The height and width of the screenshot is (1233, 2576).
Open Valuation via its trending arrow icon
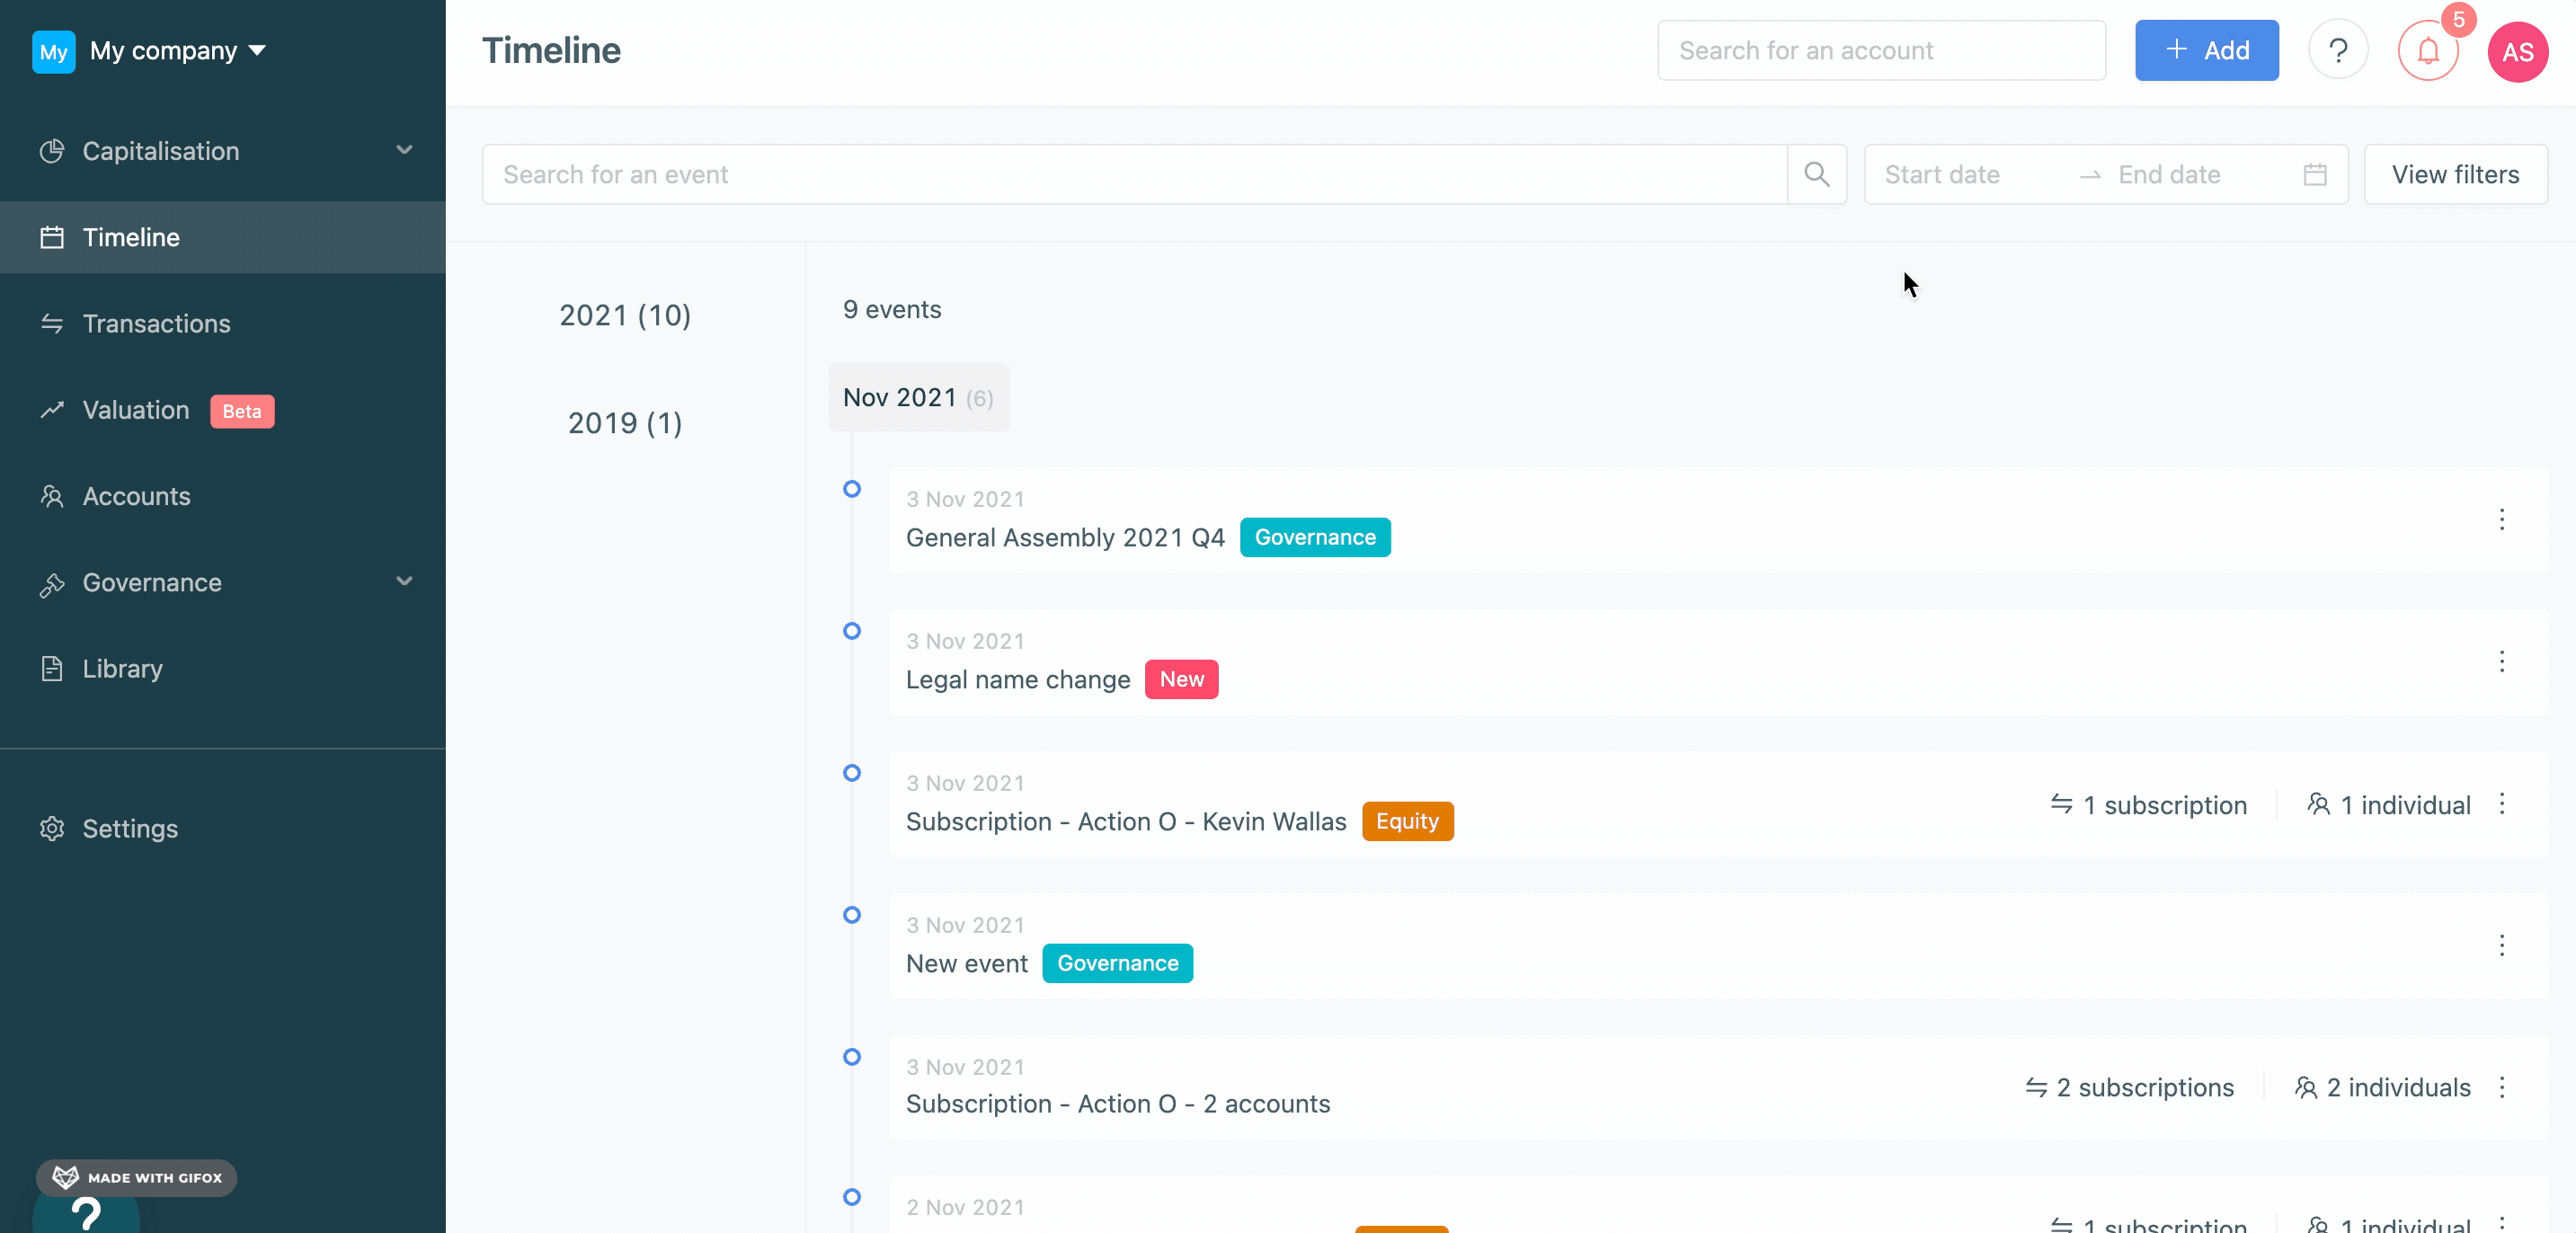[52, 410]
